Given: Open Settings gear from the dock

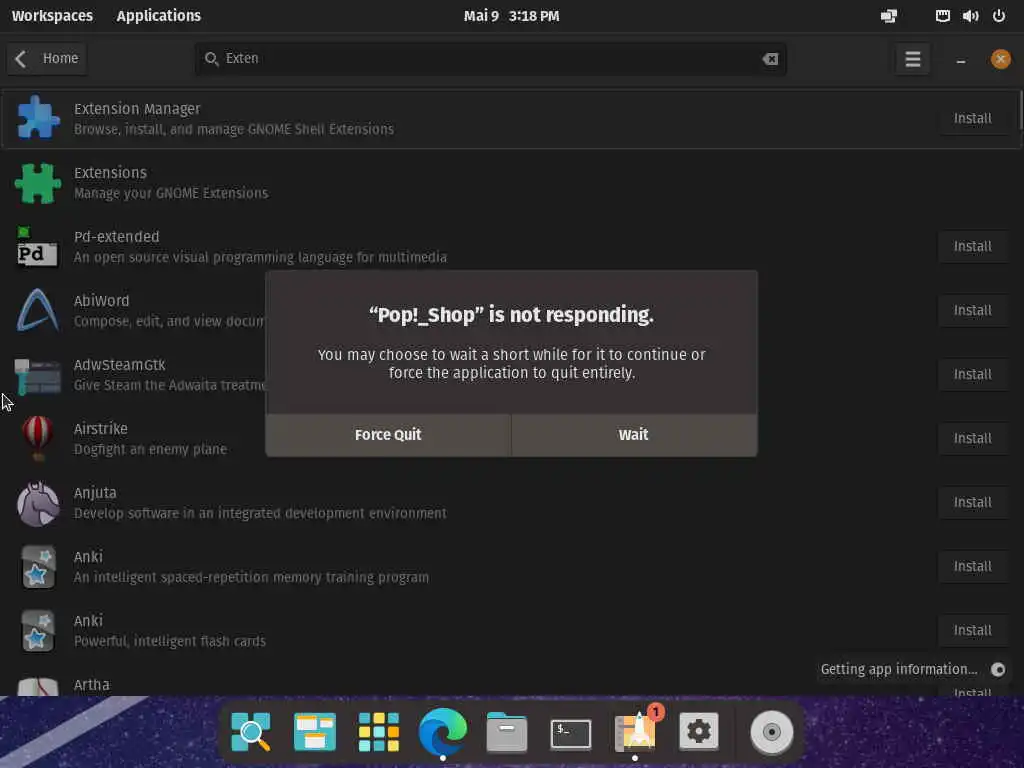Looking at the screenshot, I should click(x=698, y=731).
